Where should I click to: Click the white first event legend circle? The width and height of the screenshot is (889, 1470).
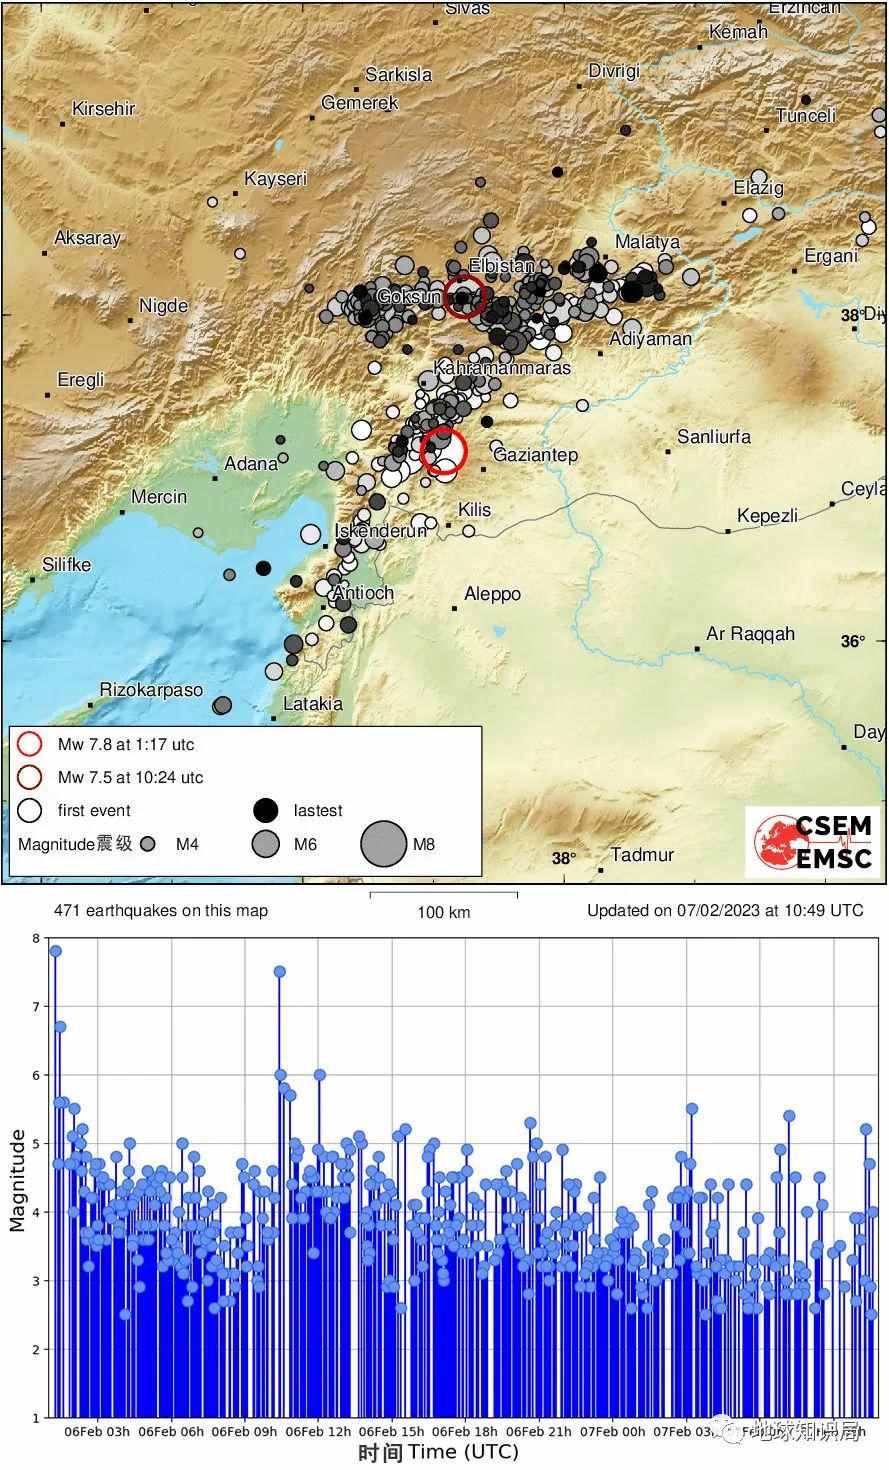pos(30,810)
